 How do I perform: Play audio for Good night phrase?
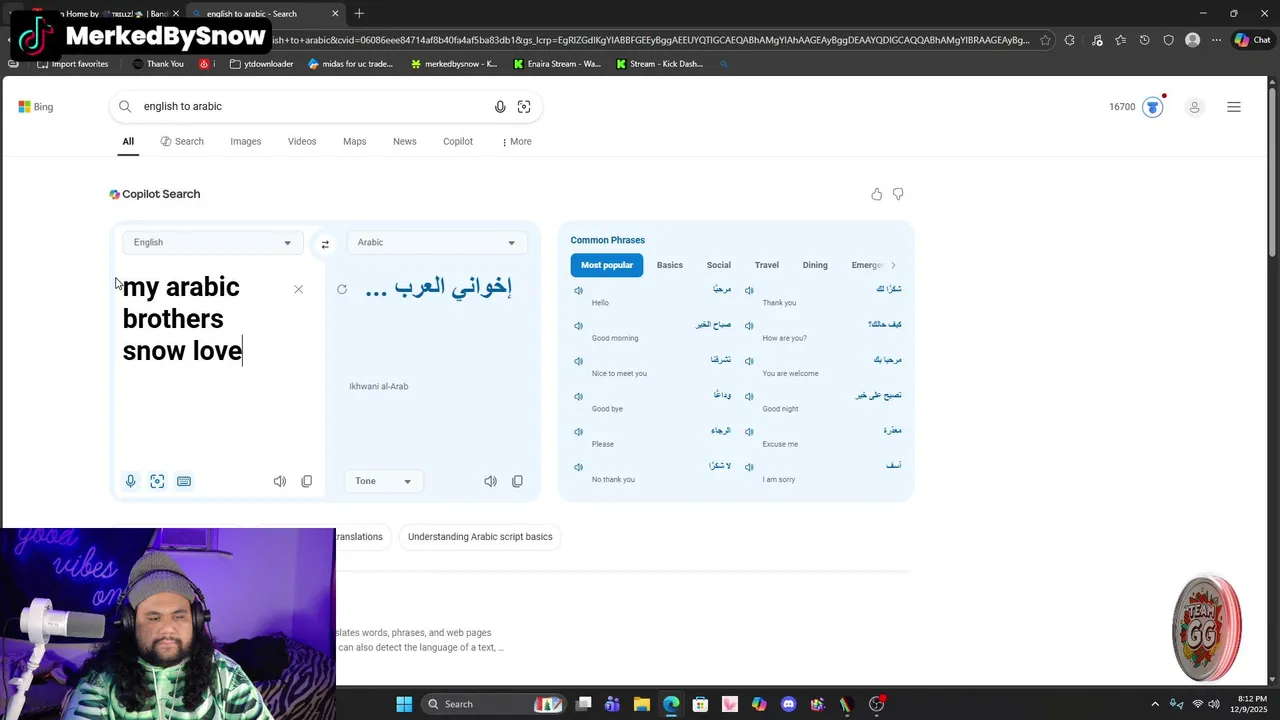(749, 397)
